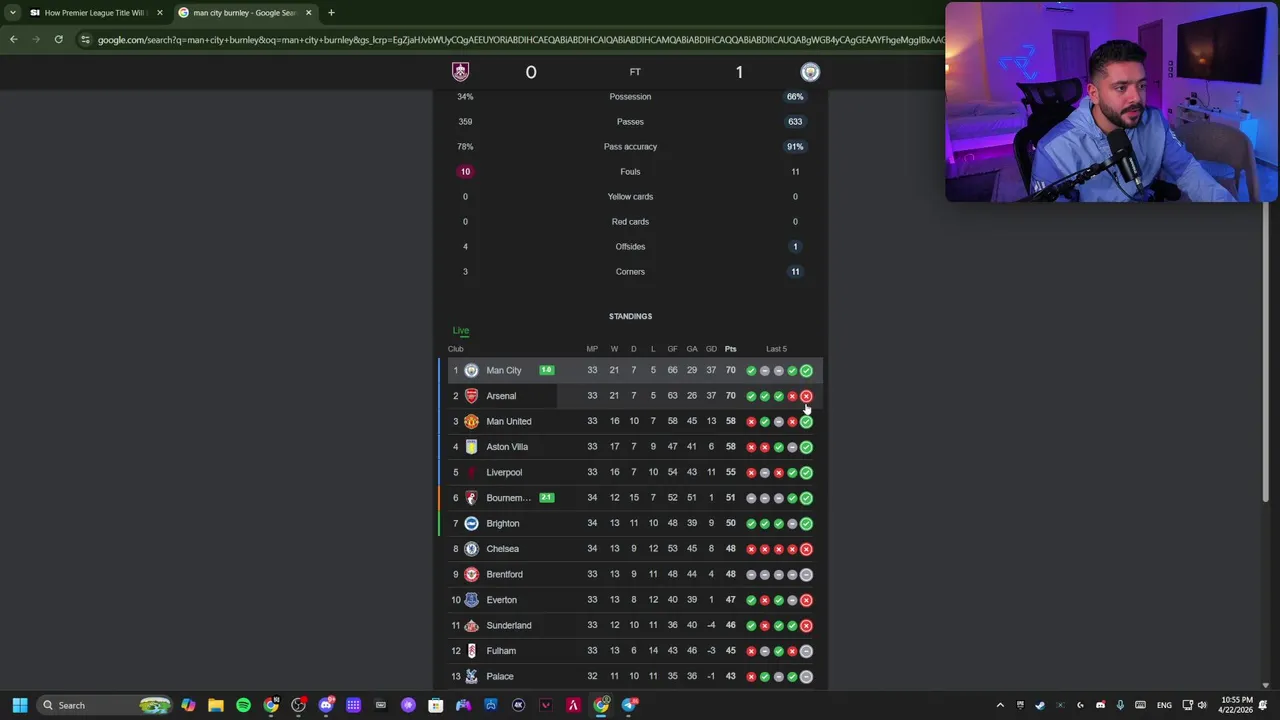
Task: Click the volume icon in system tray
Action: coord(1202,705)
